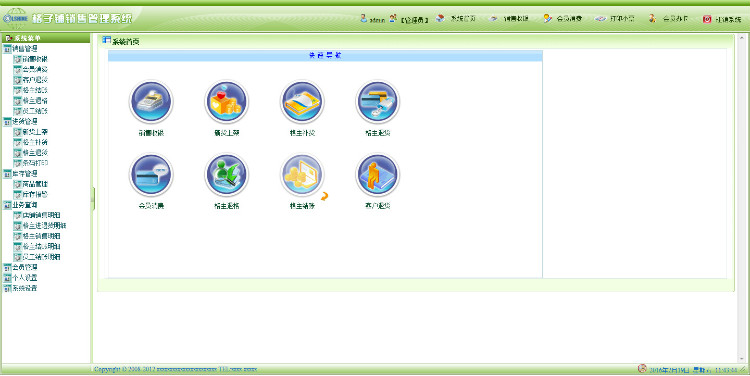Viewport: 750px width, 376px height.
Task: Go to 系统首页 via header toolbar
Action: point(457,19)
